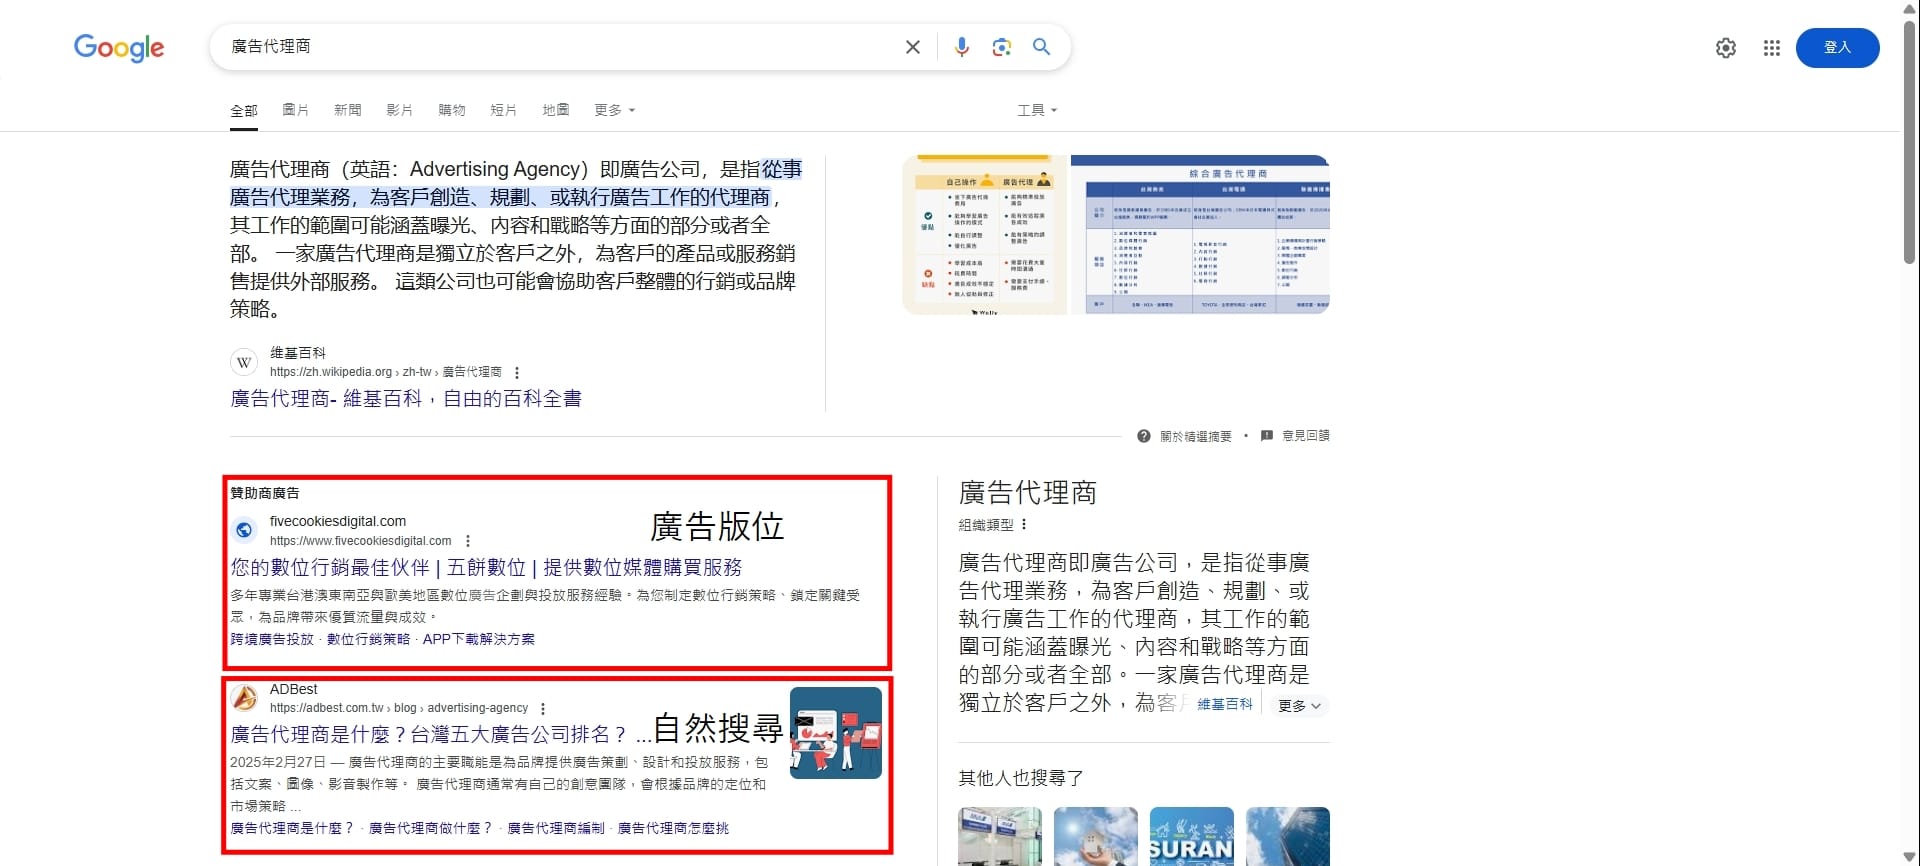The height and width of the screenshot is (866, 1920).
Task: Open the 工具 dropdown
Action: (x=1037, y=110)
